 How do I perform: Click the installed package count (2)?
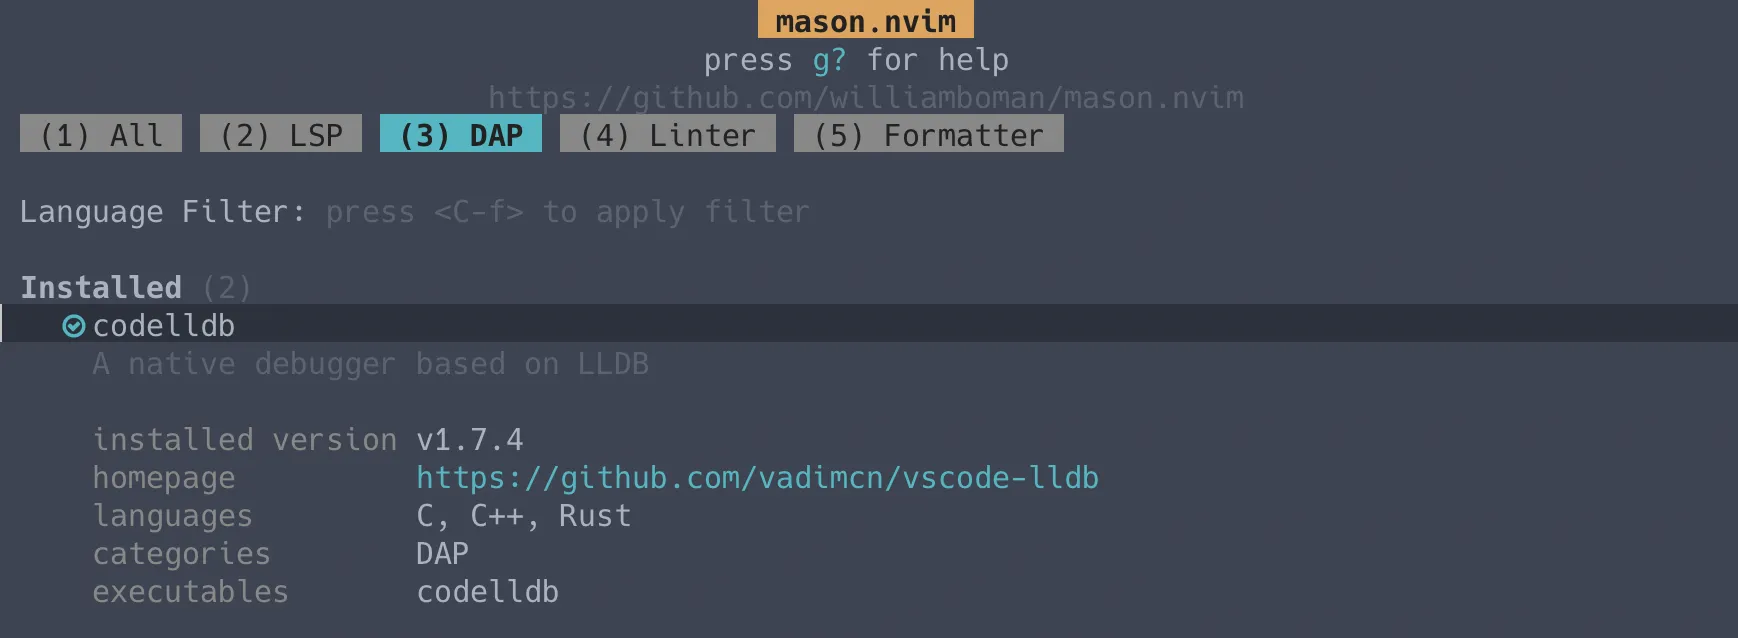coord(226,288)
